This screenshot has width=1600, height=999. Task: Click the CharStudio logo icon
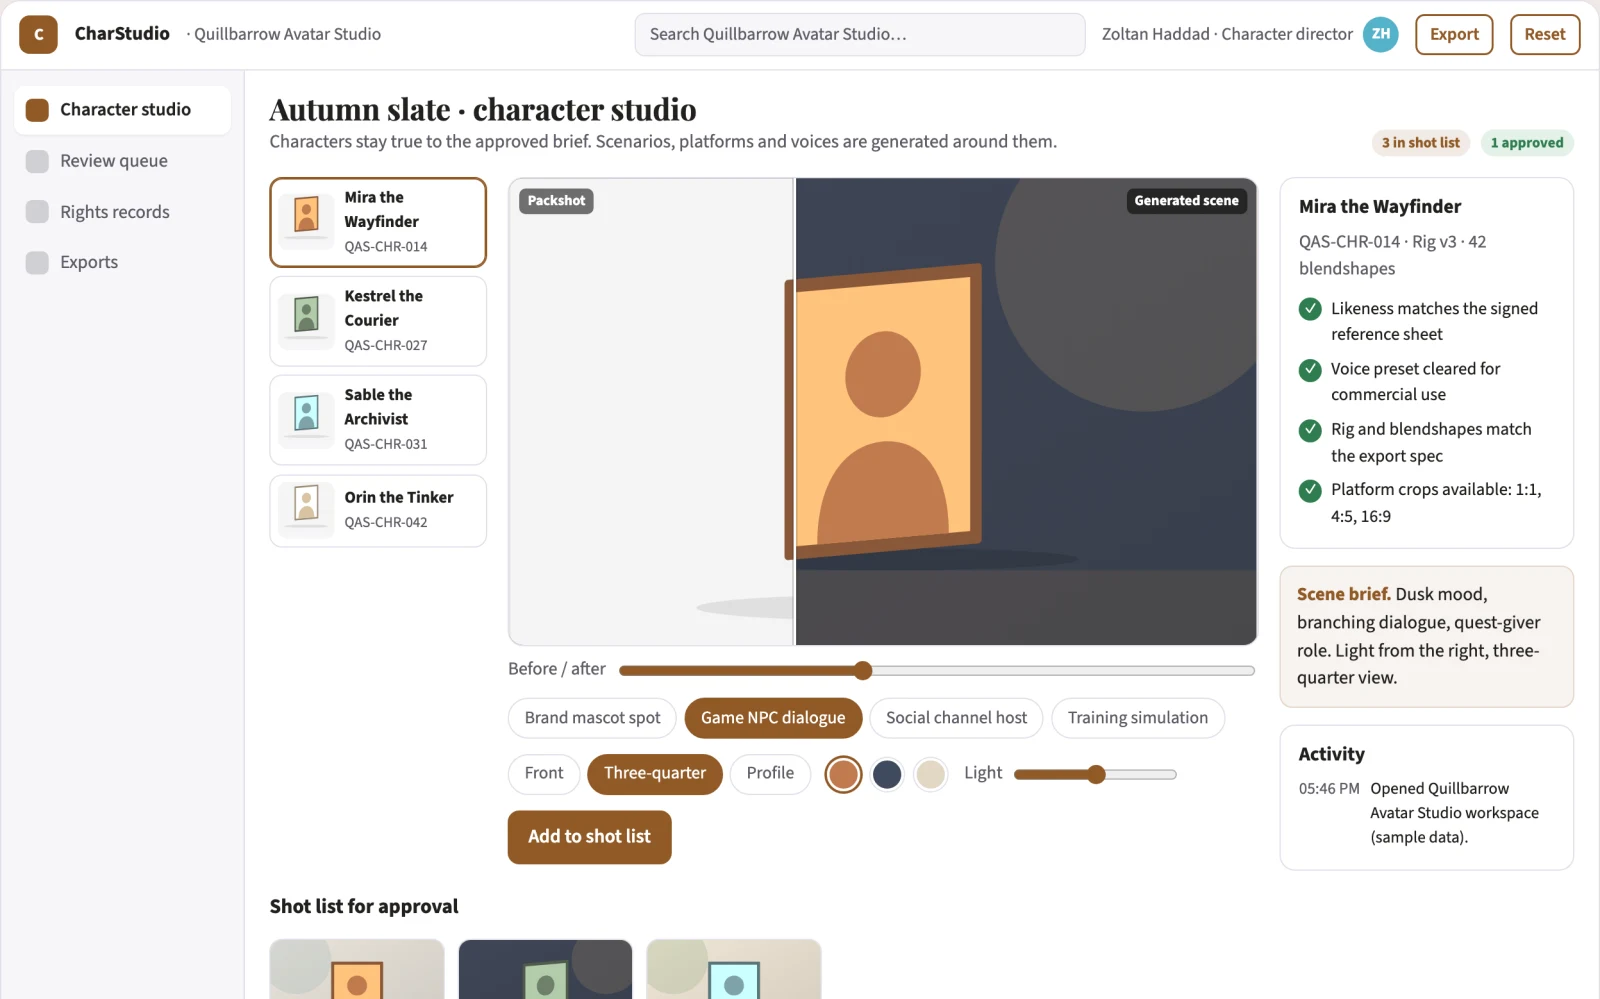[x=38, y=34]
